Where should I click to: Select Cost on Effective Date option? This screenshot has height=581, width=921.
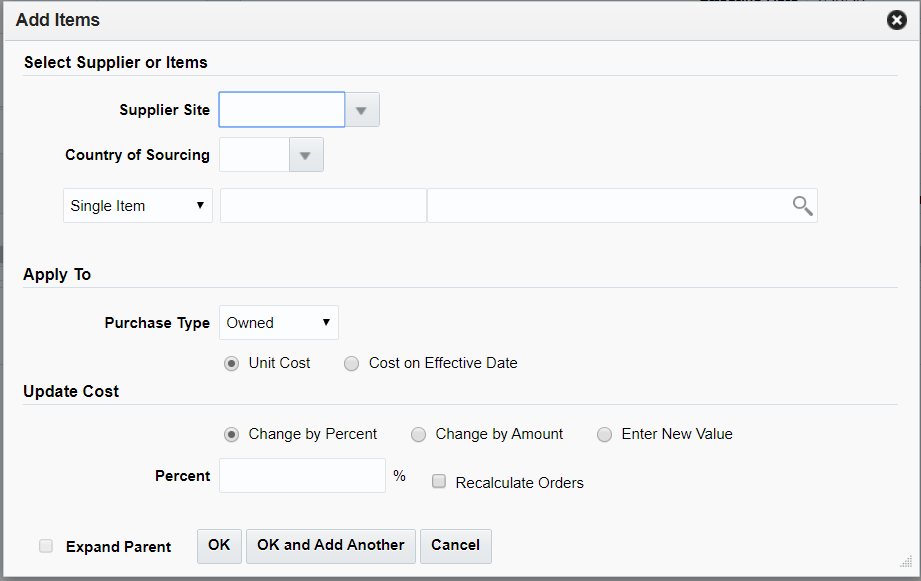351,363
